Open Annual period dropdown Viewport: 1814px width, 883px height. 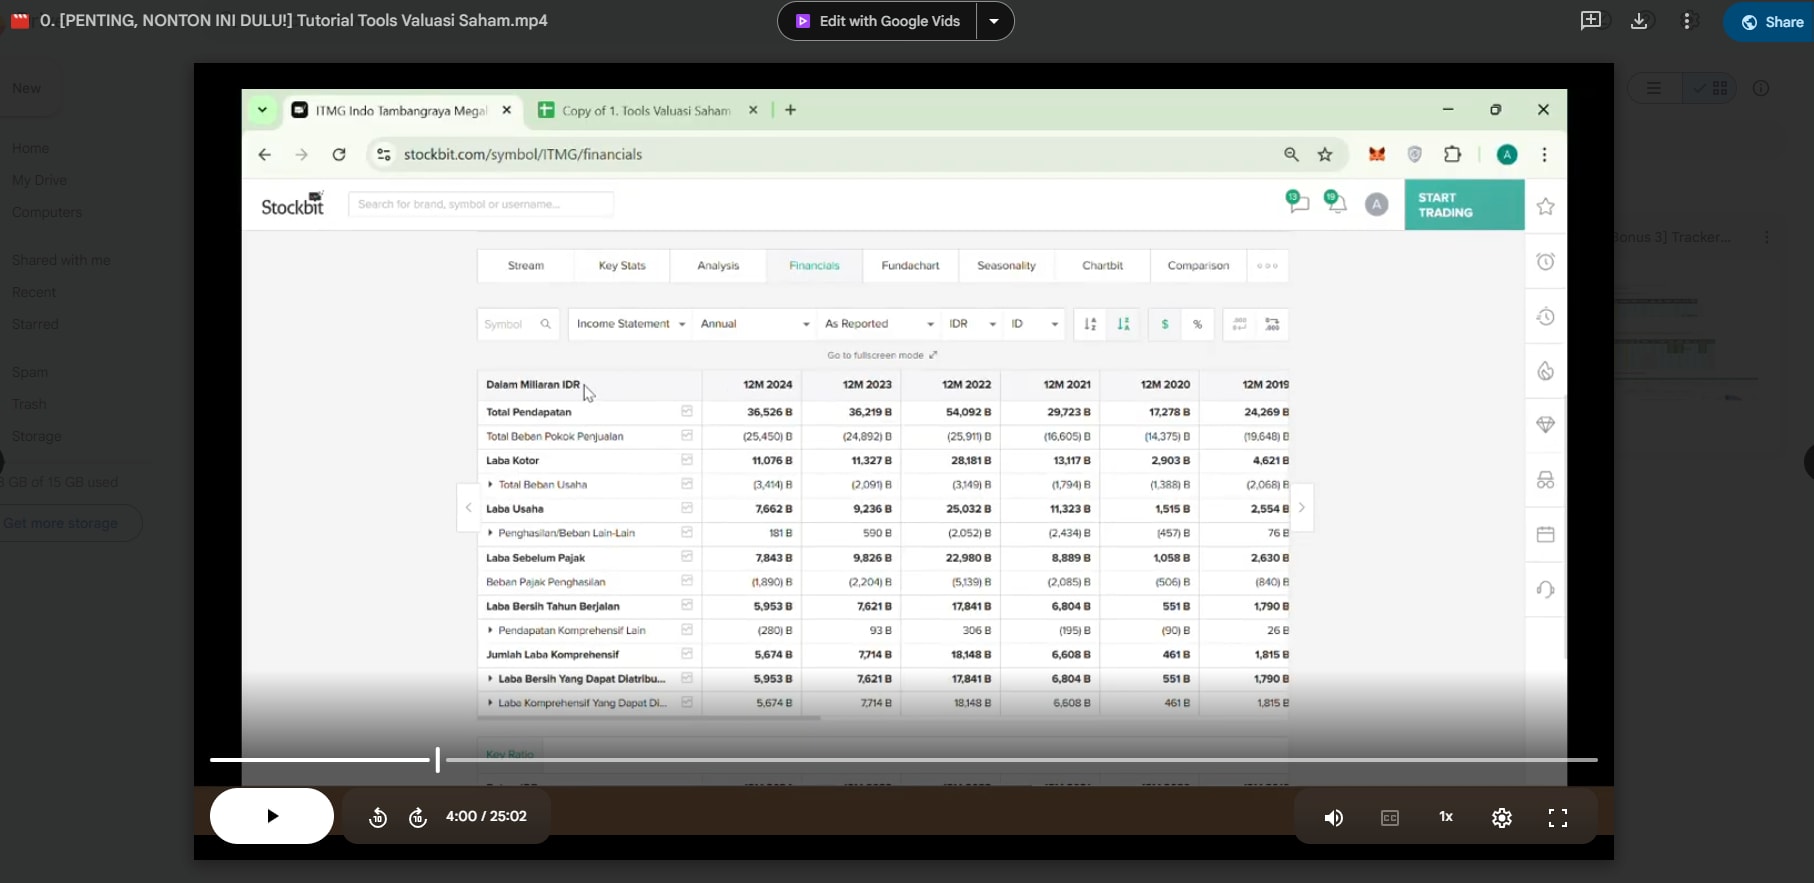click(754, 324)
